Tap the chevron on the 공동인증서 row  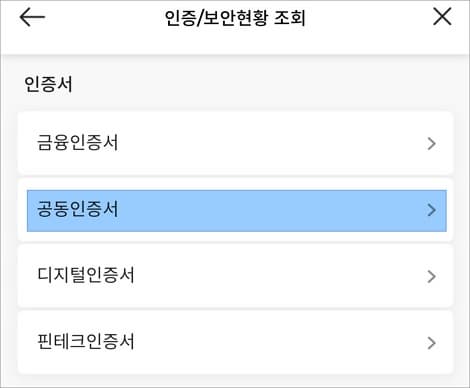[x=431, y=210]
